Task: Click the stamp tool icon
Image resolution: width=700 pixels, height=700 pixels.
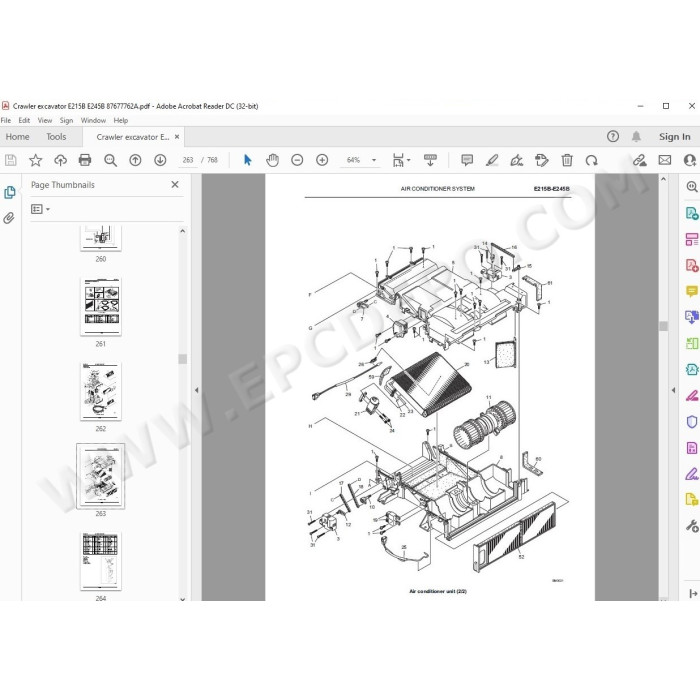Action: tap(542, 160)
